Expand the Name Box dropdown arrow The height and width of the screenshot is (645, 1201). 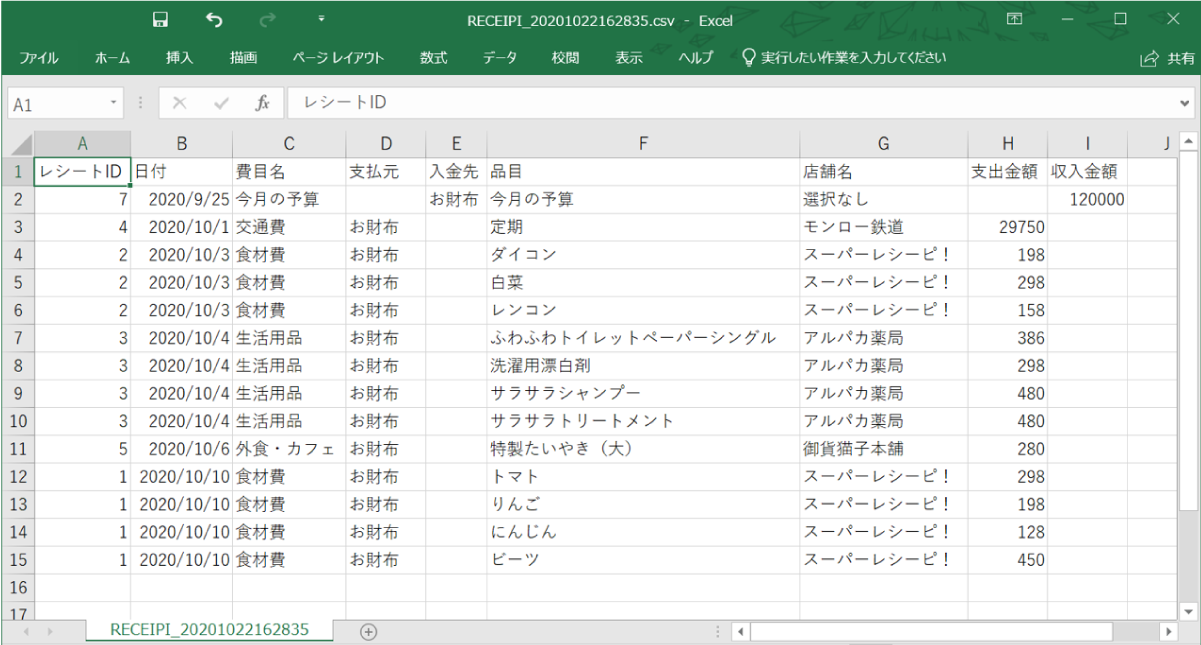click(114, 103)
